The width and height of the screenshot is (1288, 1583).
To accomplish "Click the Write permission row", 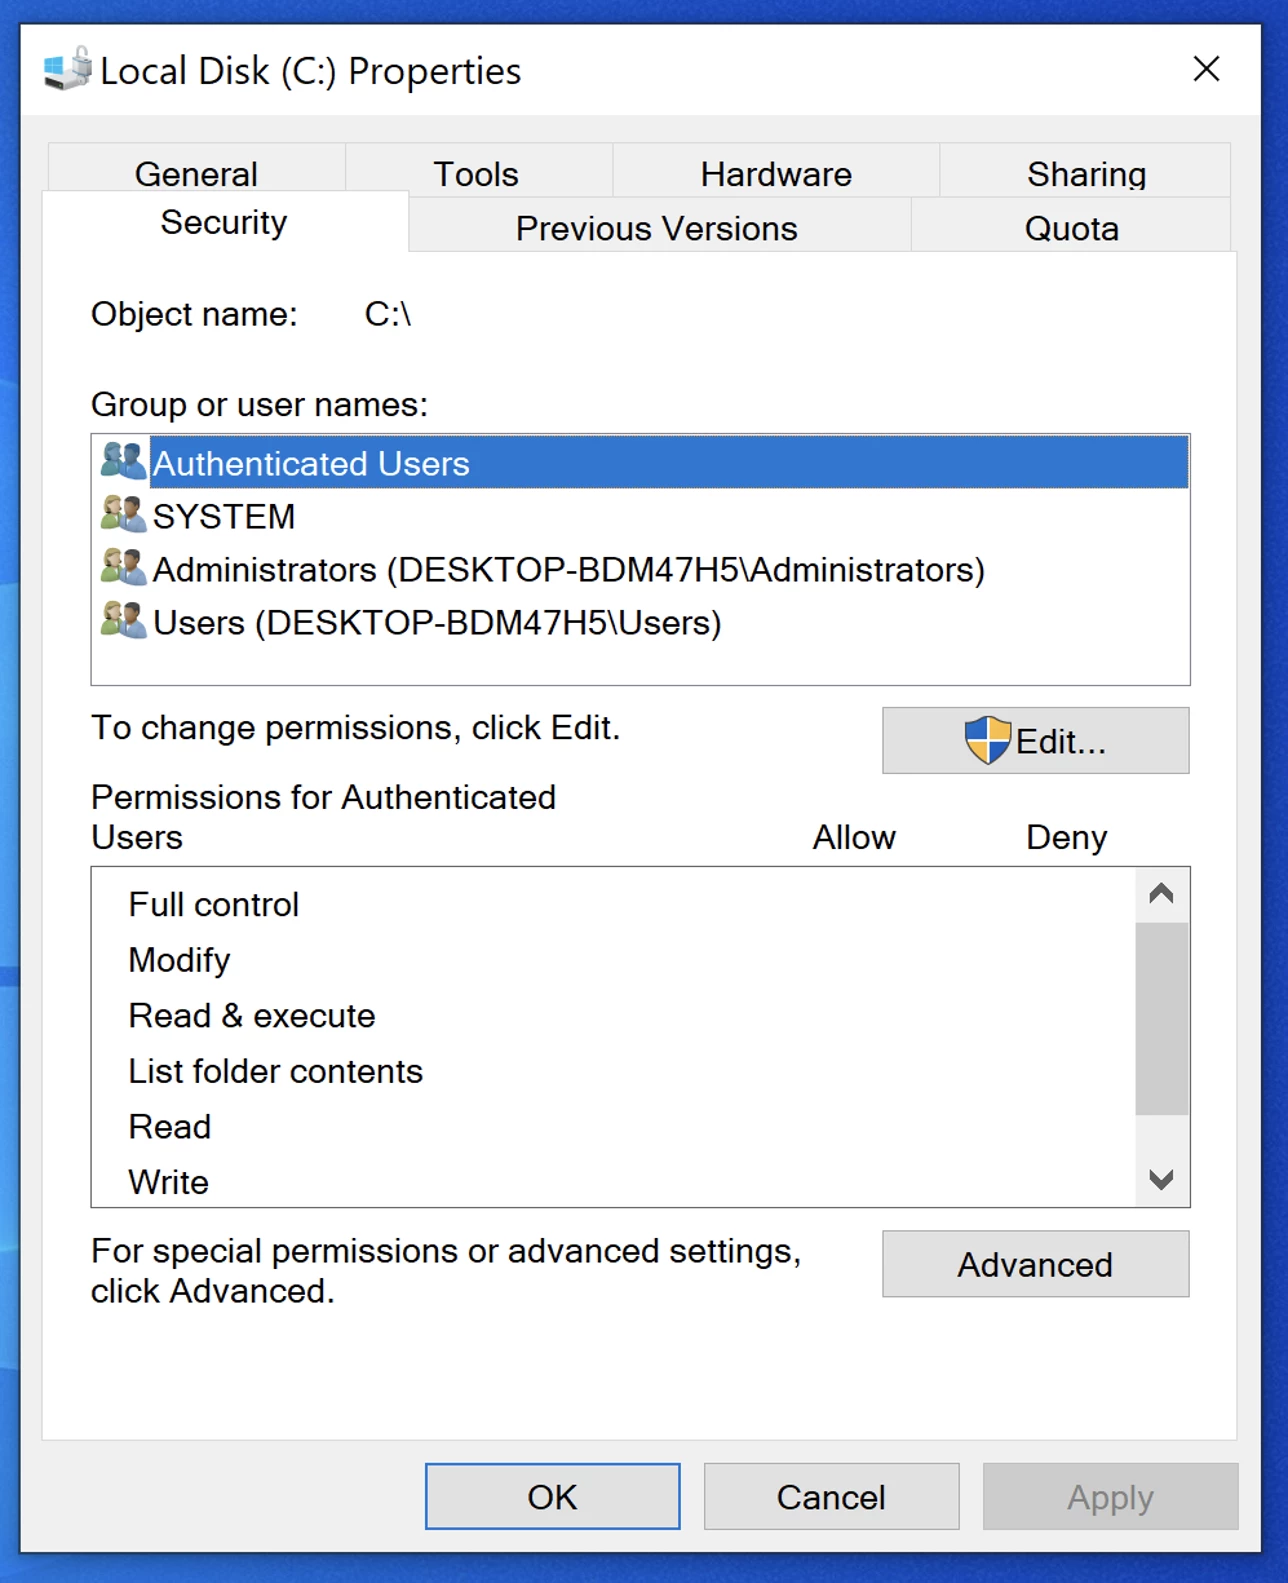I will 614,1182.
